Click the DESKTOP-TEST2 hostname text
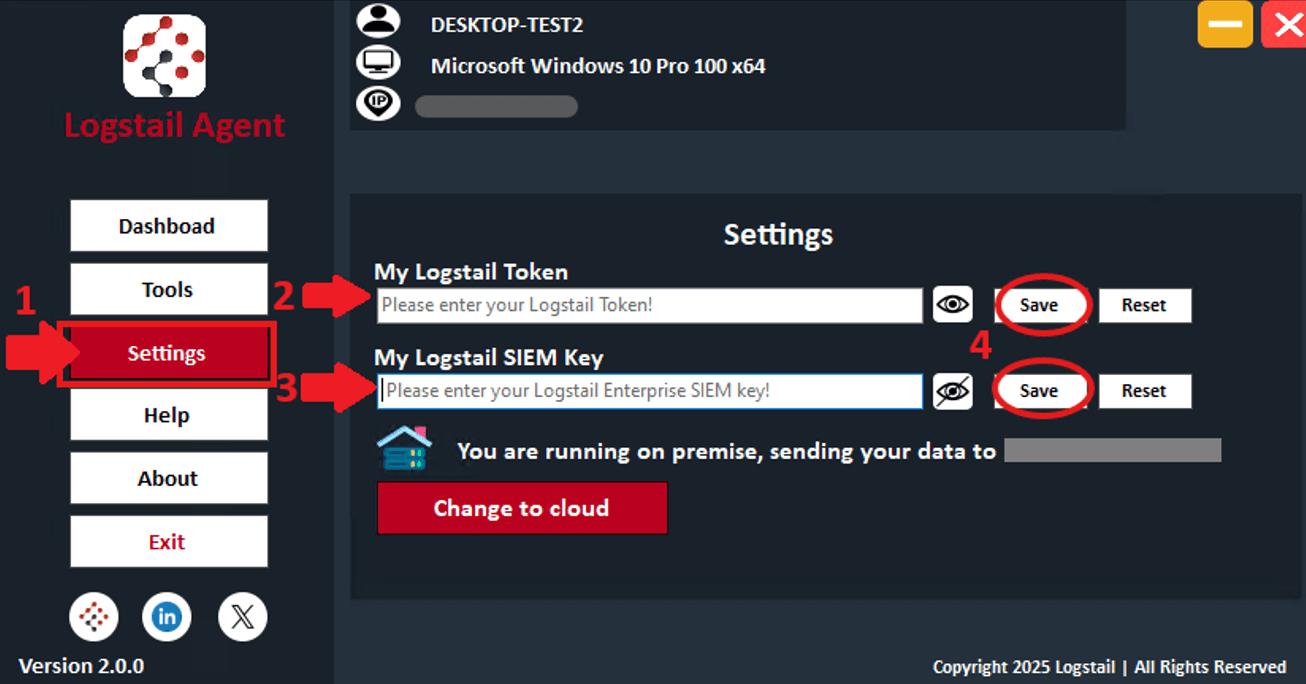This screenshot has height=684, width=1306. [507, 25]
